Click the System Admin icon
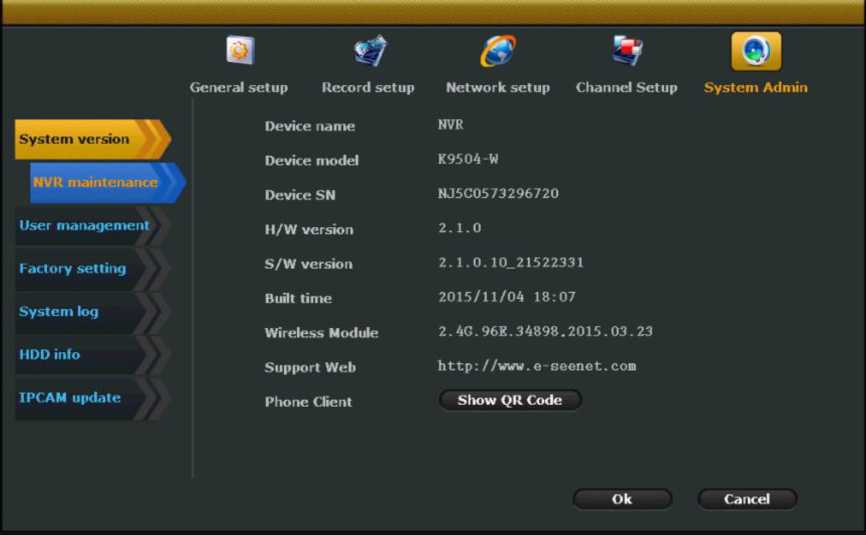 click(755, 51)
